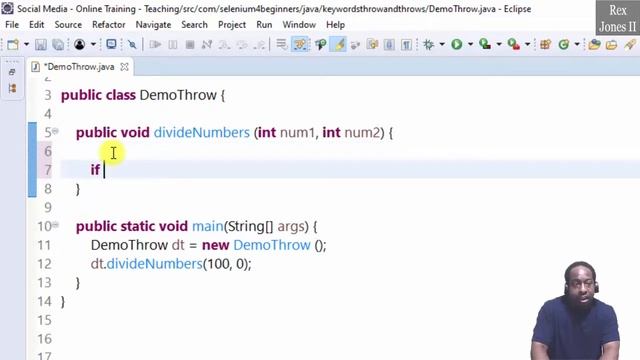Viewport: 640px width, 360px height.
Task: Click the Open Task folder icon
Action: [611, 44]
